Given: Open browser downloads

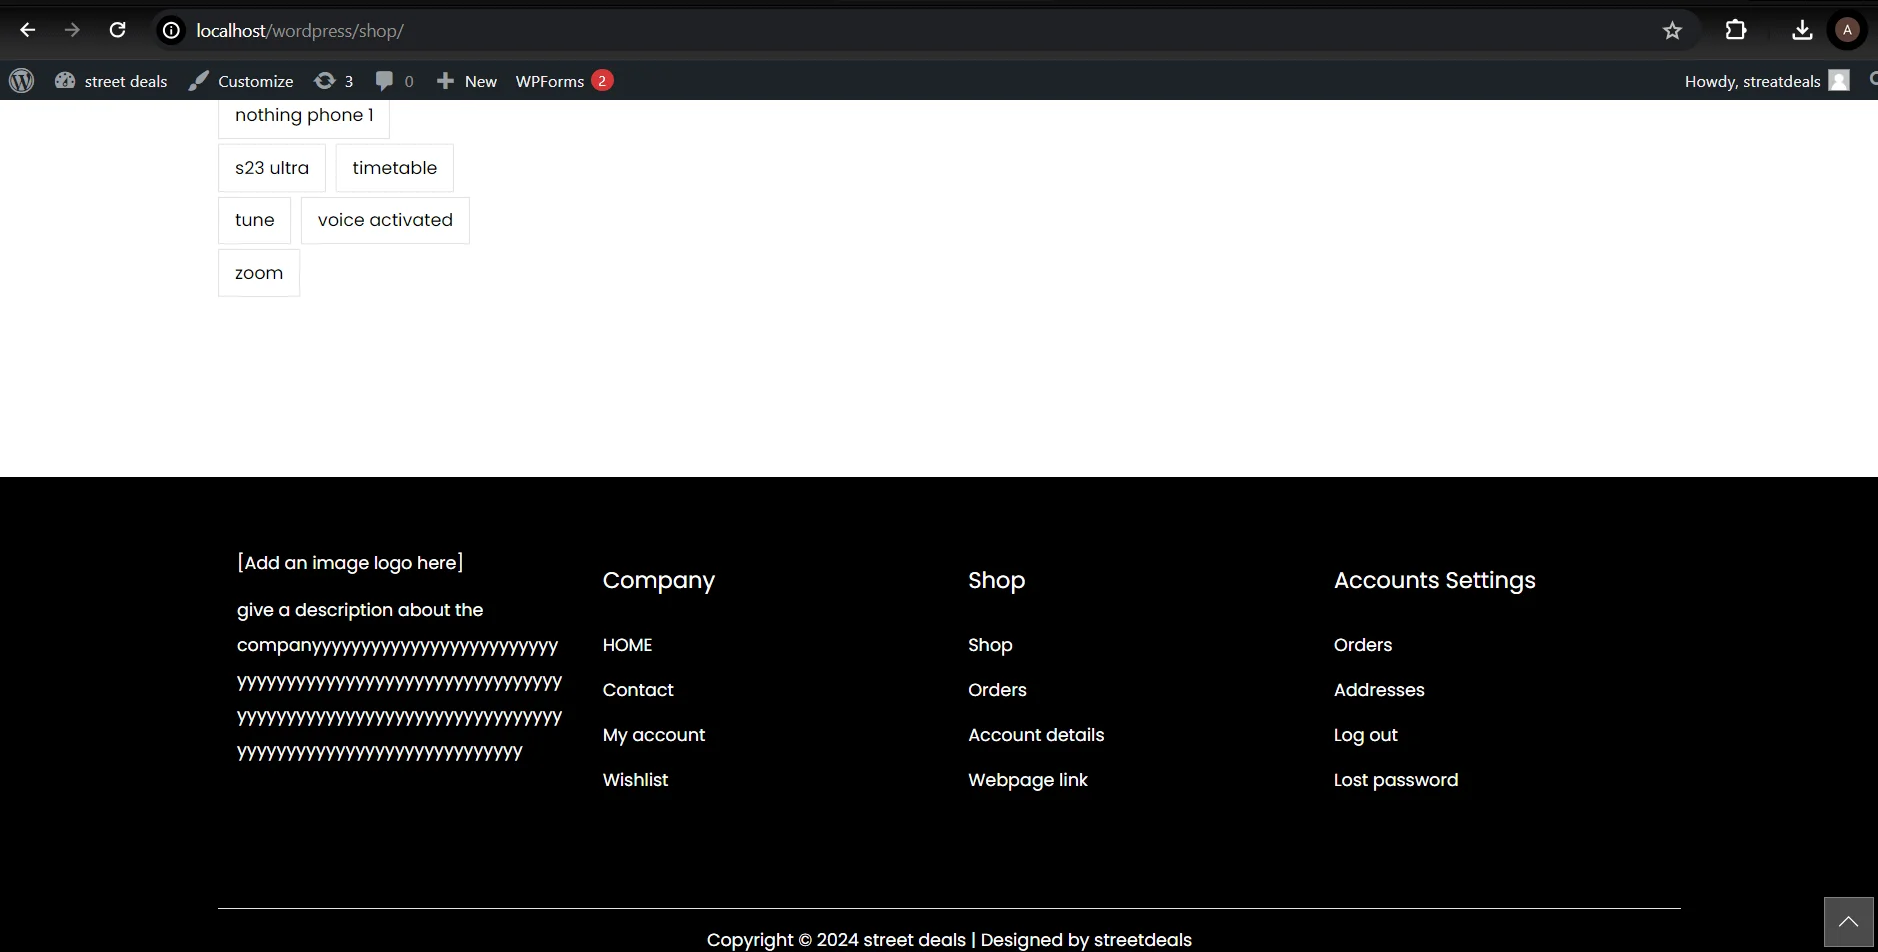Looking at the screenshot, I should [1802, 30].
